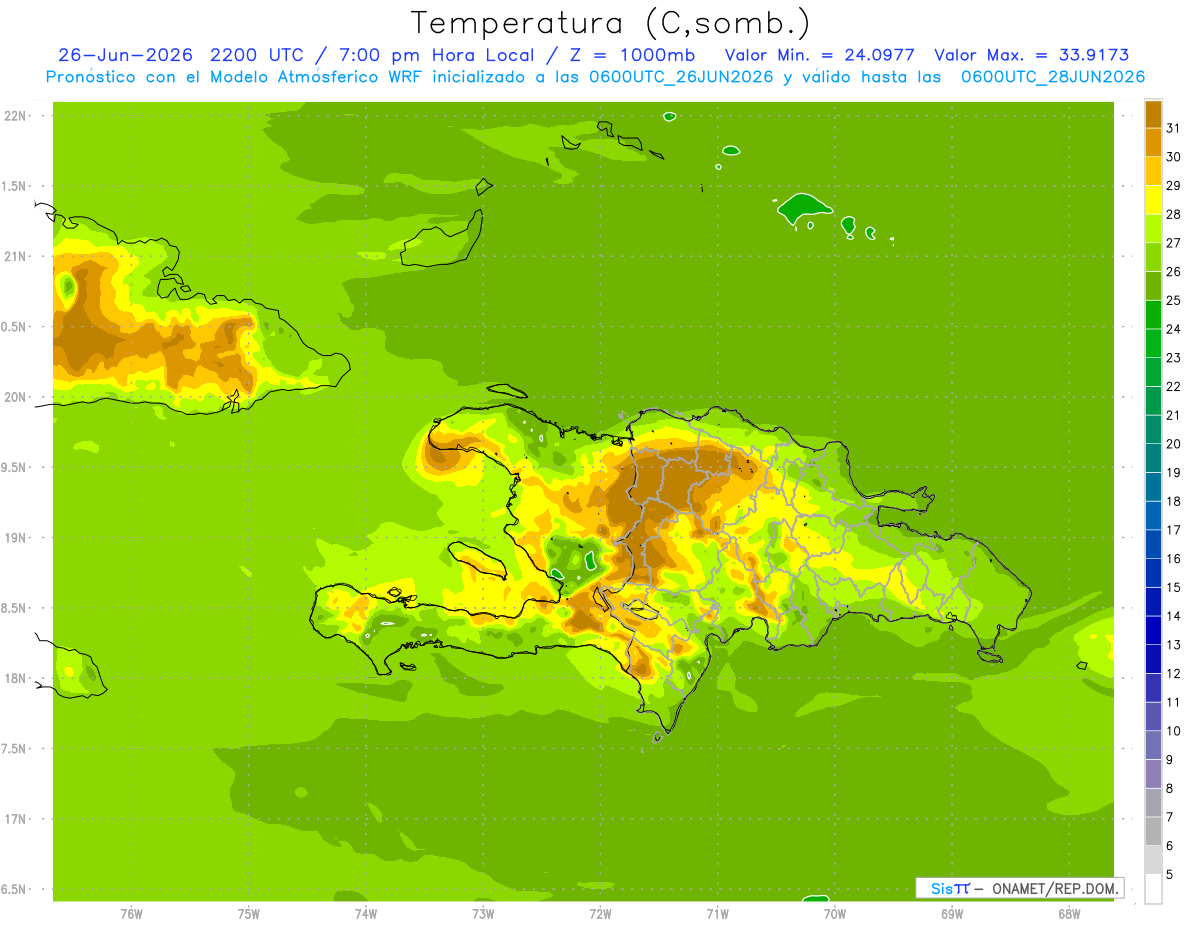Pick the yellow swatch between 28 and 29

click(x=1153, y=200)
